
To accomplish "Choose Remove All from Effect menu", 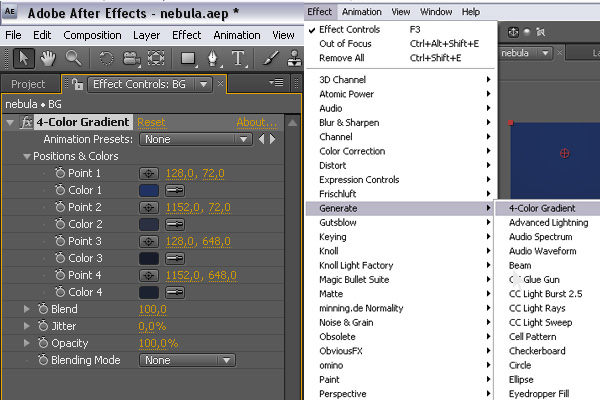I will [x=401, y=58].
